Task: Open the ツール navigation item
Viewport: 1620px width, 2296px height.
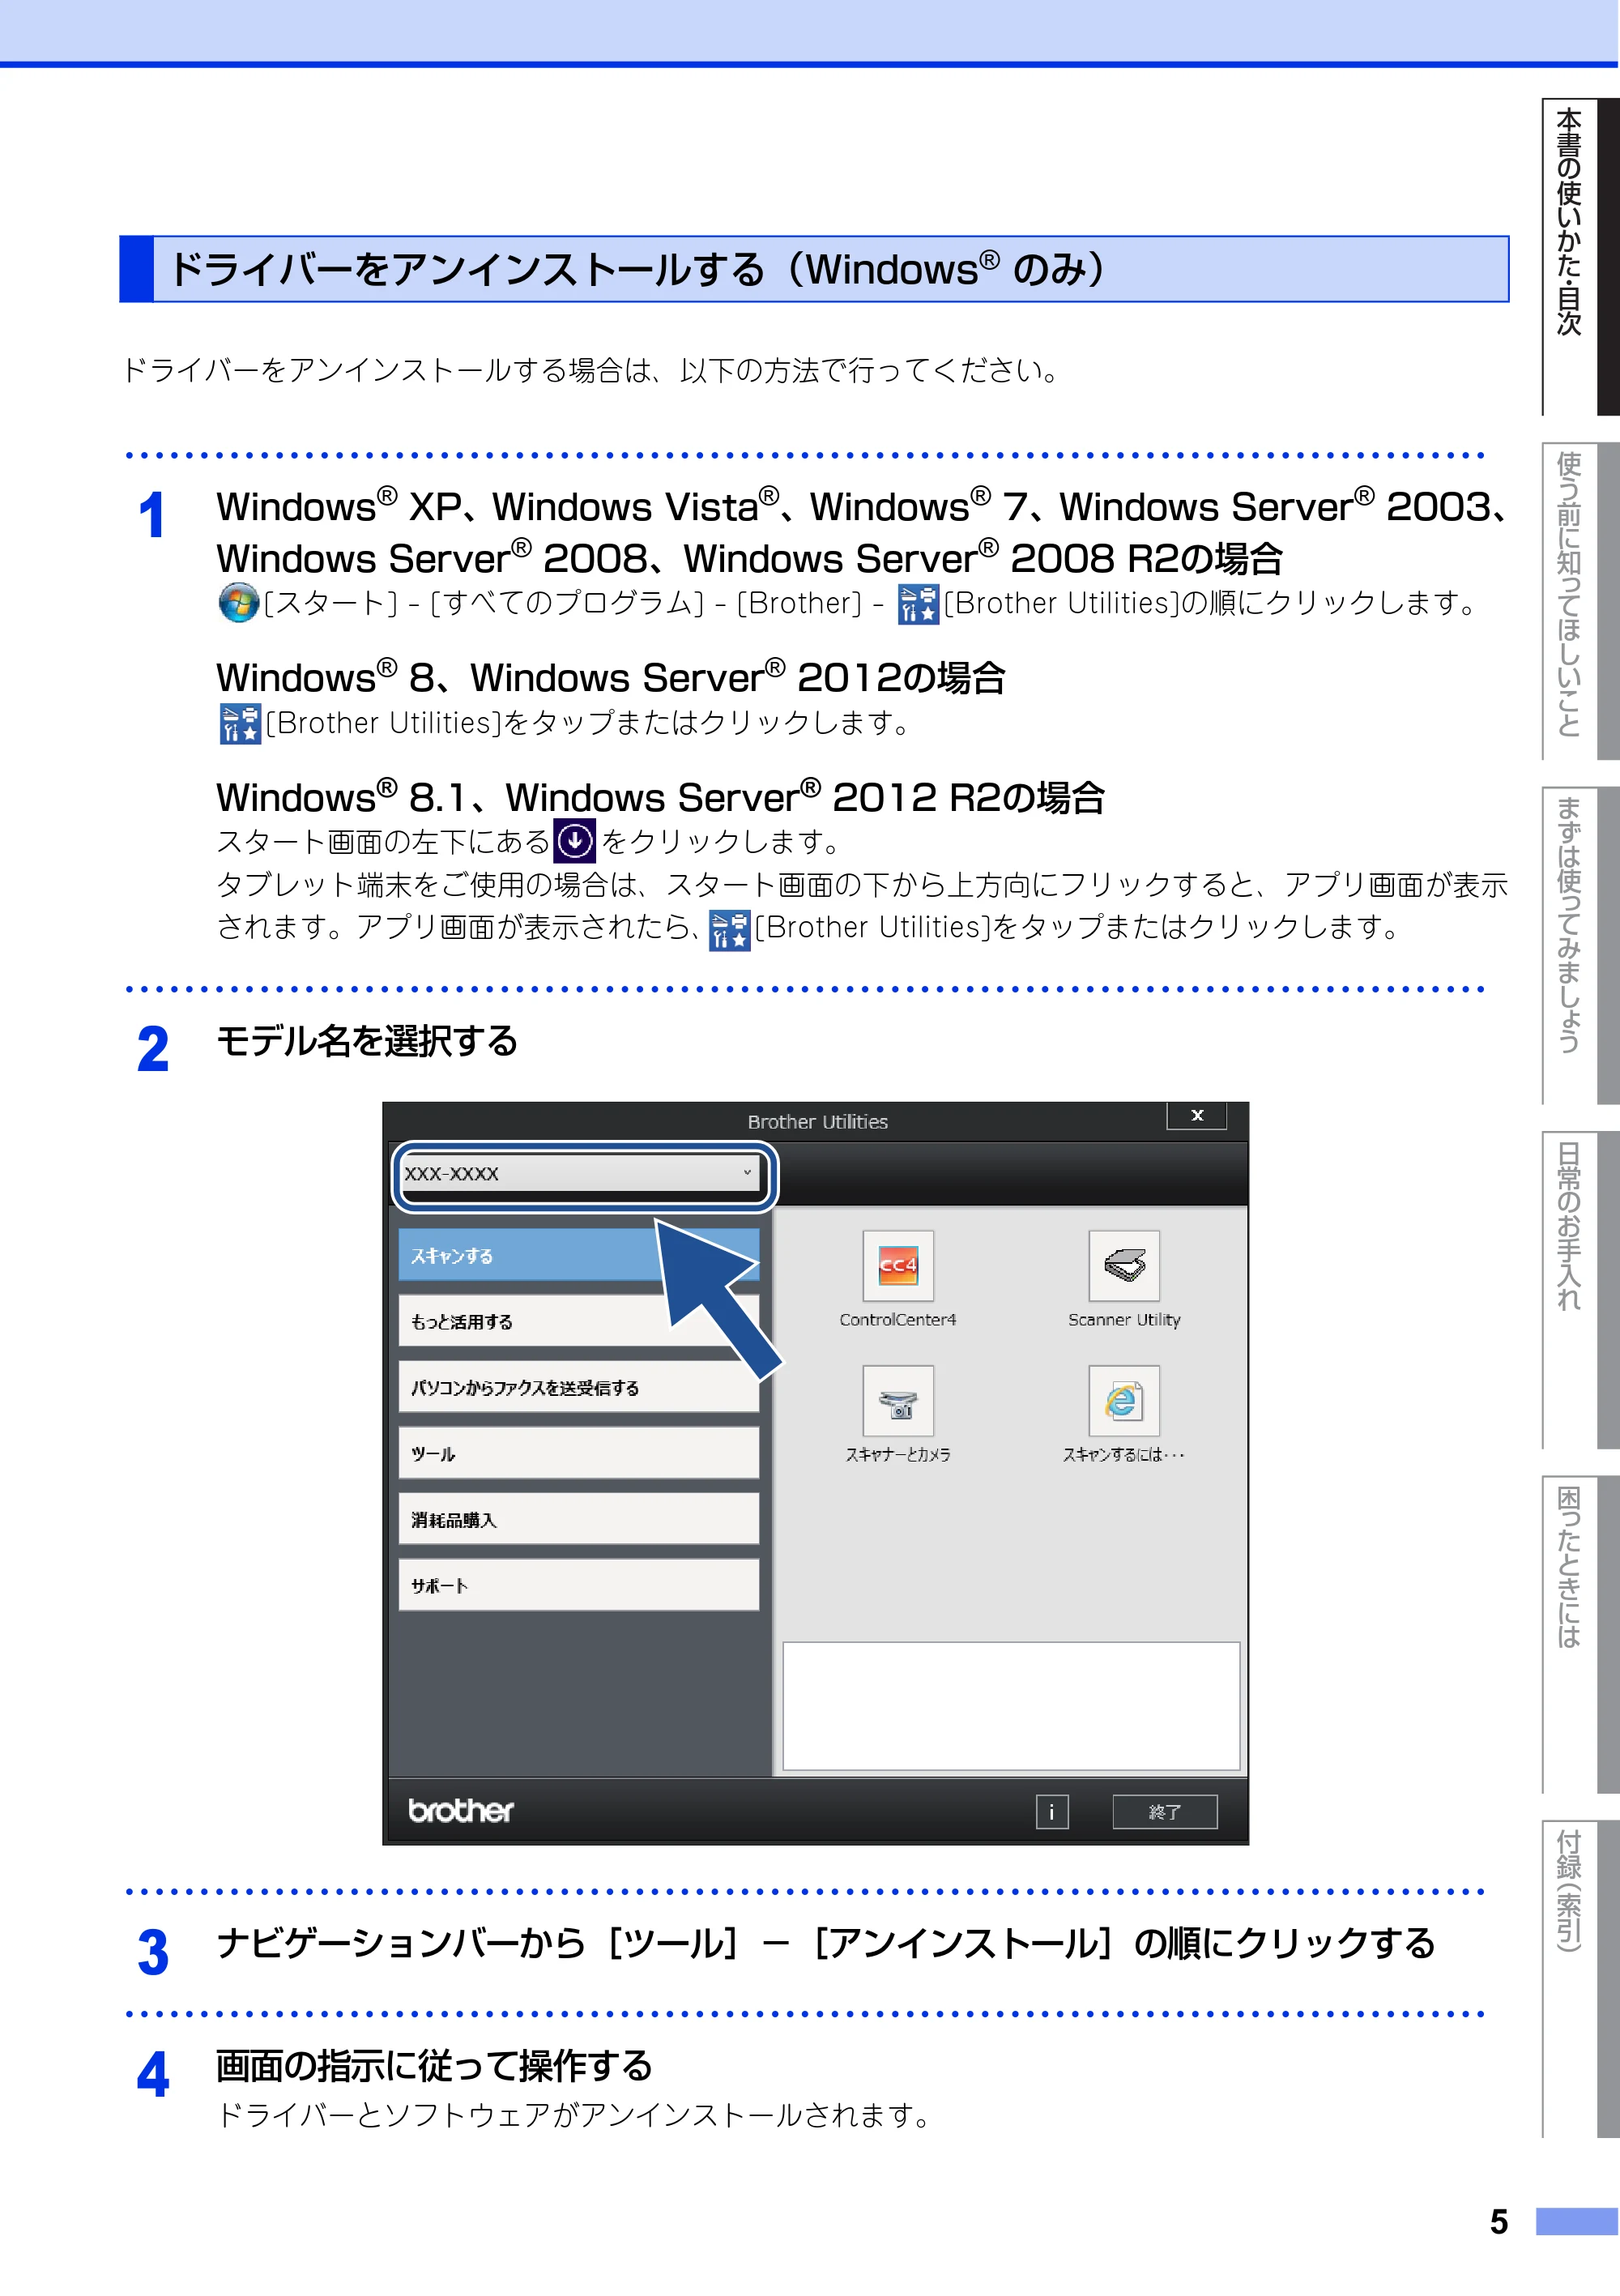Action: tap(578, 1453)
